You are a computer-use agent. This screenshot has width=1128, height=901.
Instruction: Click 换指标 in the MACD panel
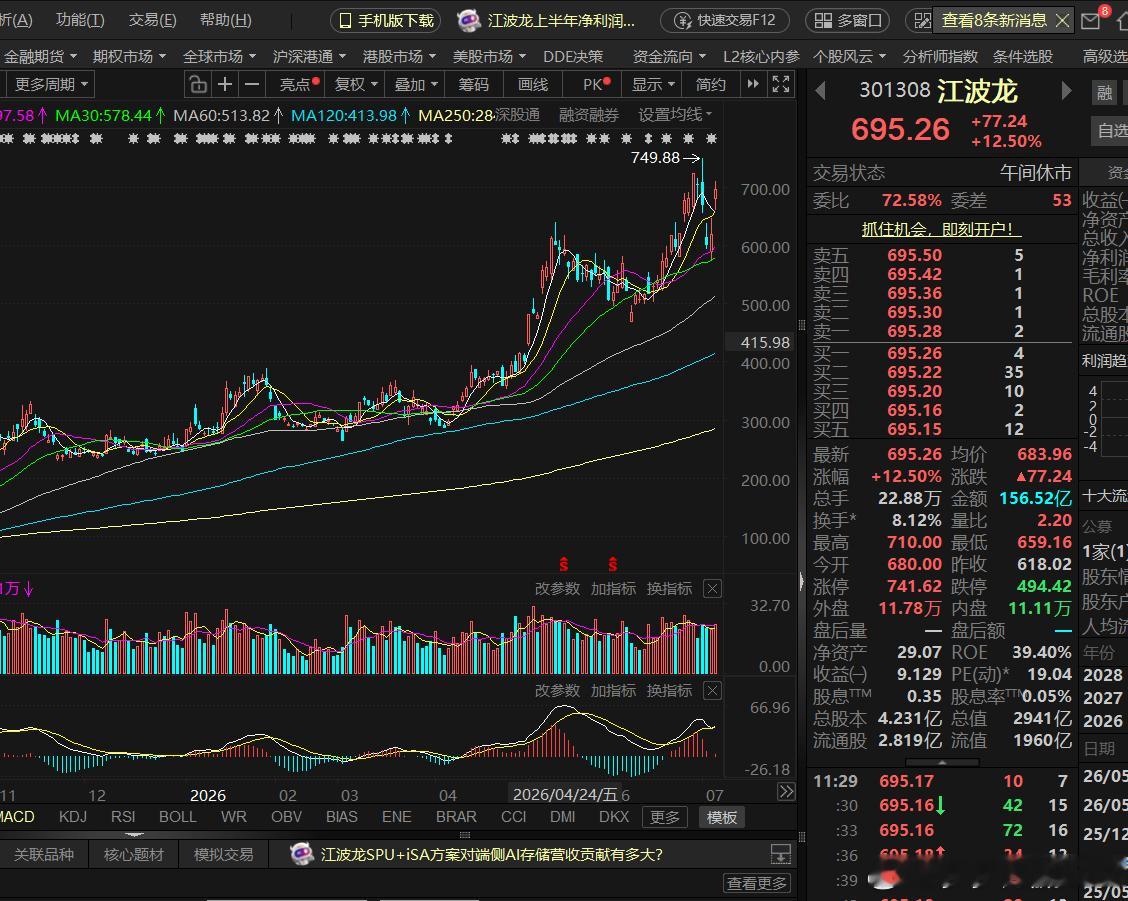(669, 691)
